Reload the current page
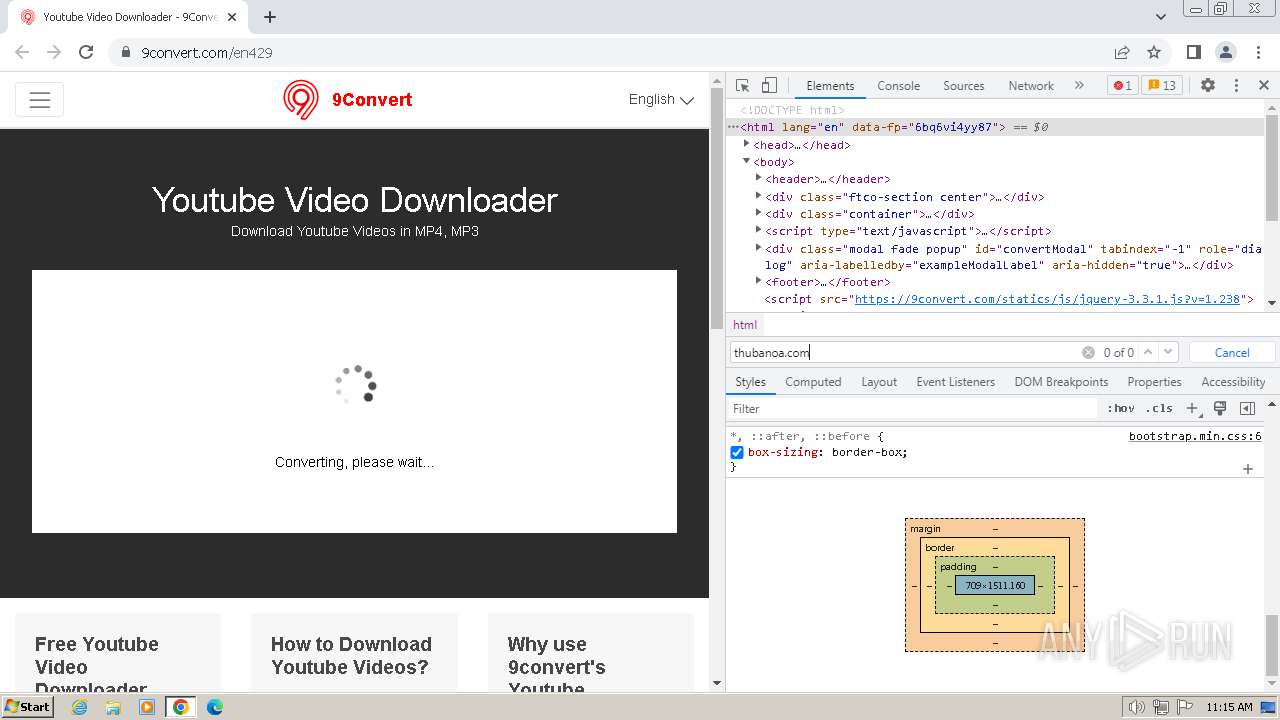 point(86,52)
